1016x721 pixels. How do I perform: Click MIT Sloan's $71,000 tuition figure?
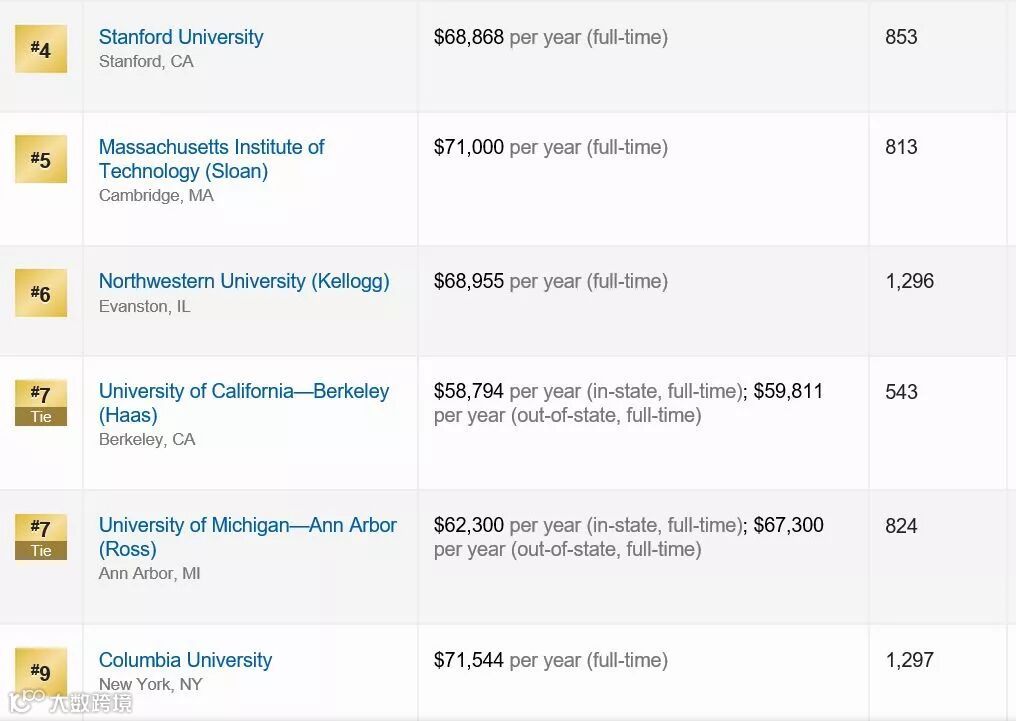pyautogui.click(x=468, y=147)
